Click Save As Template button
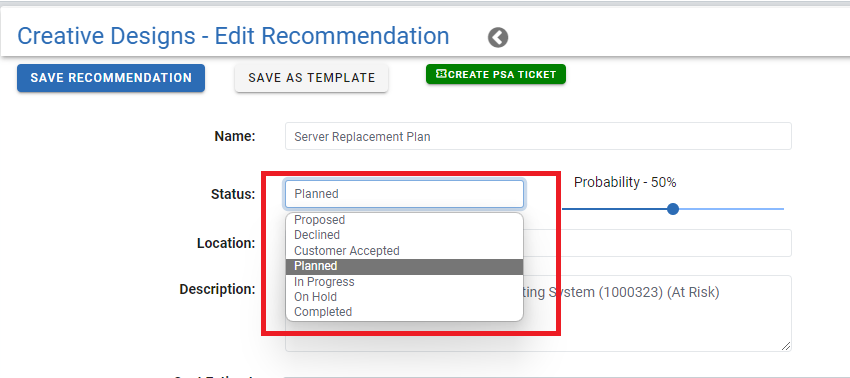 [x=312, y=78]
